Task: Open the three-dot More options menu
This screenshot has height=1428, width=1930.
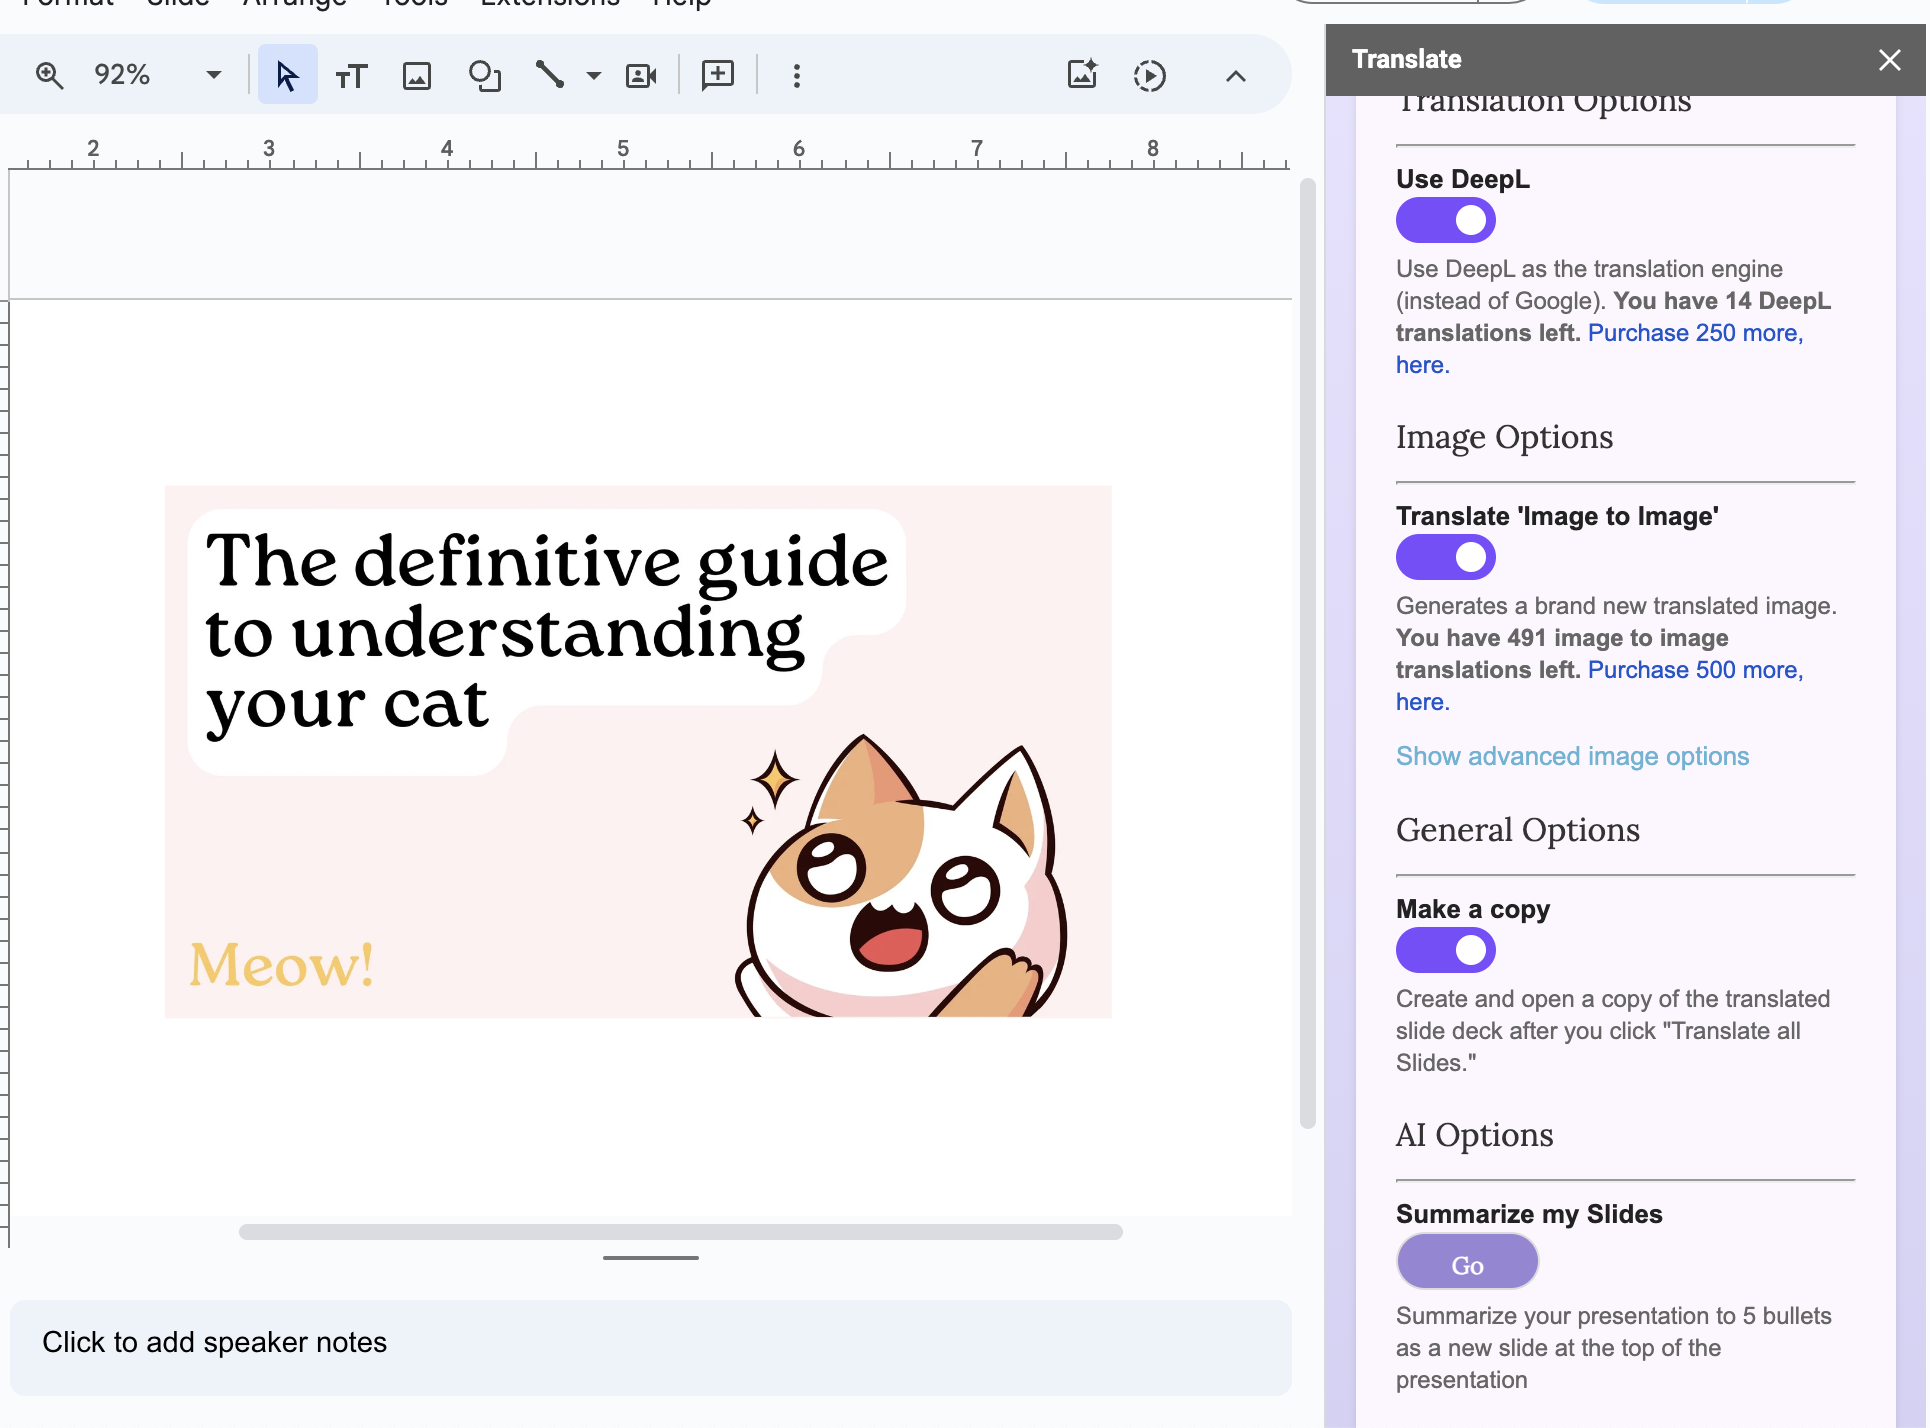Action: (x=797, y=76)
